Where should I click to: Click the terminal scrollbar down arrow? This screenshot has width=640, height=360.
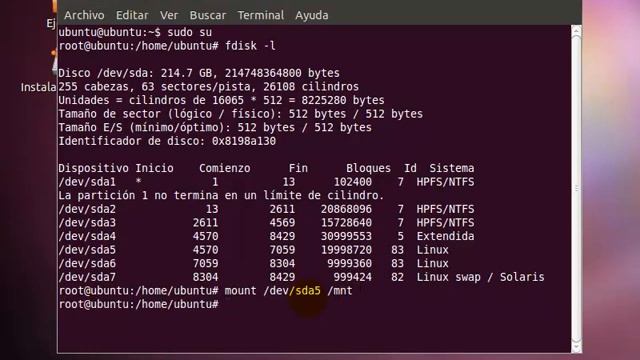pyautogui.click(x=576, y=347)
